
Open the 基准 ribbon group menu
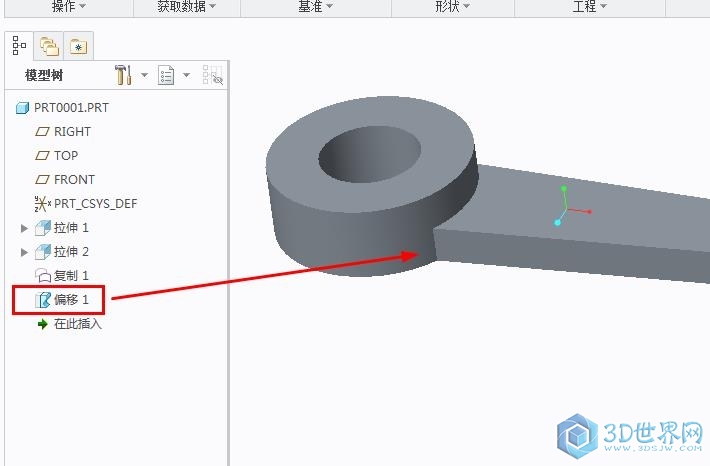tap(316, 6)
